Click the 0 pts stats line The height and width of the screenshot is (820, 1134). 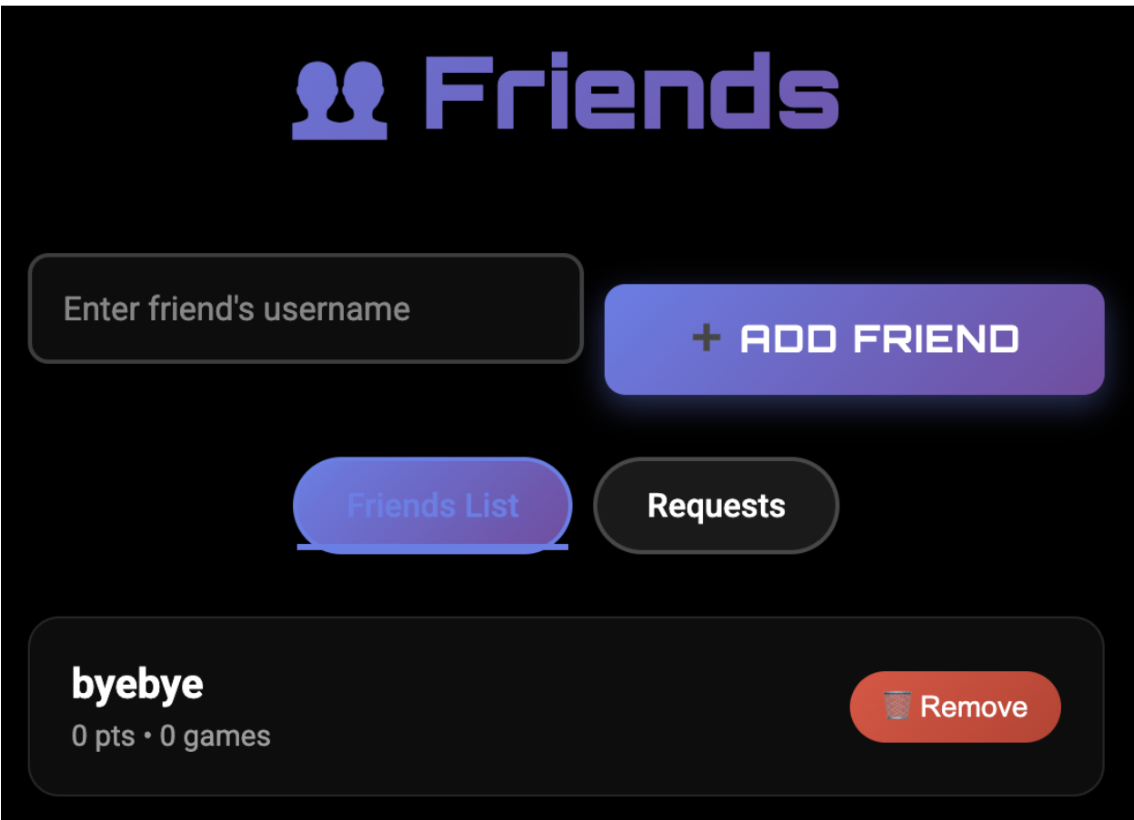click(171, 736)
